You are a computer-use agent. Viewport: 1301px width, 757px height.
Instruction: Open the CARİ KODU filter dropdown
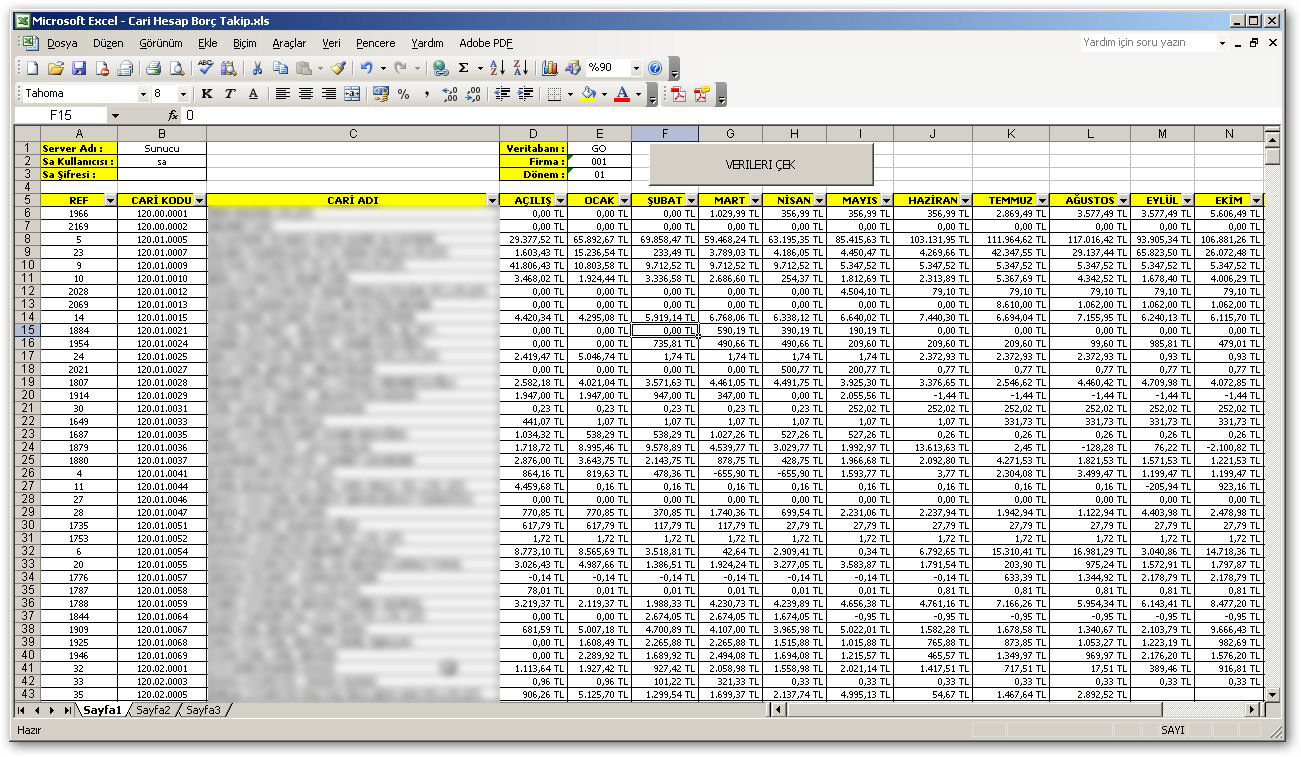coord(199,201)
